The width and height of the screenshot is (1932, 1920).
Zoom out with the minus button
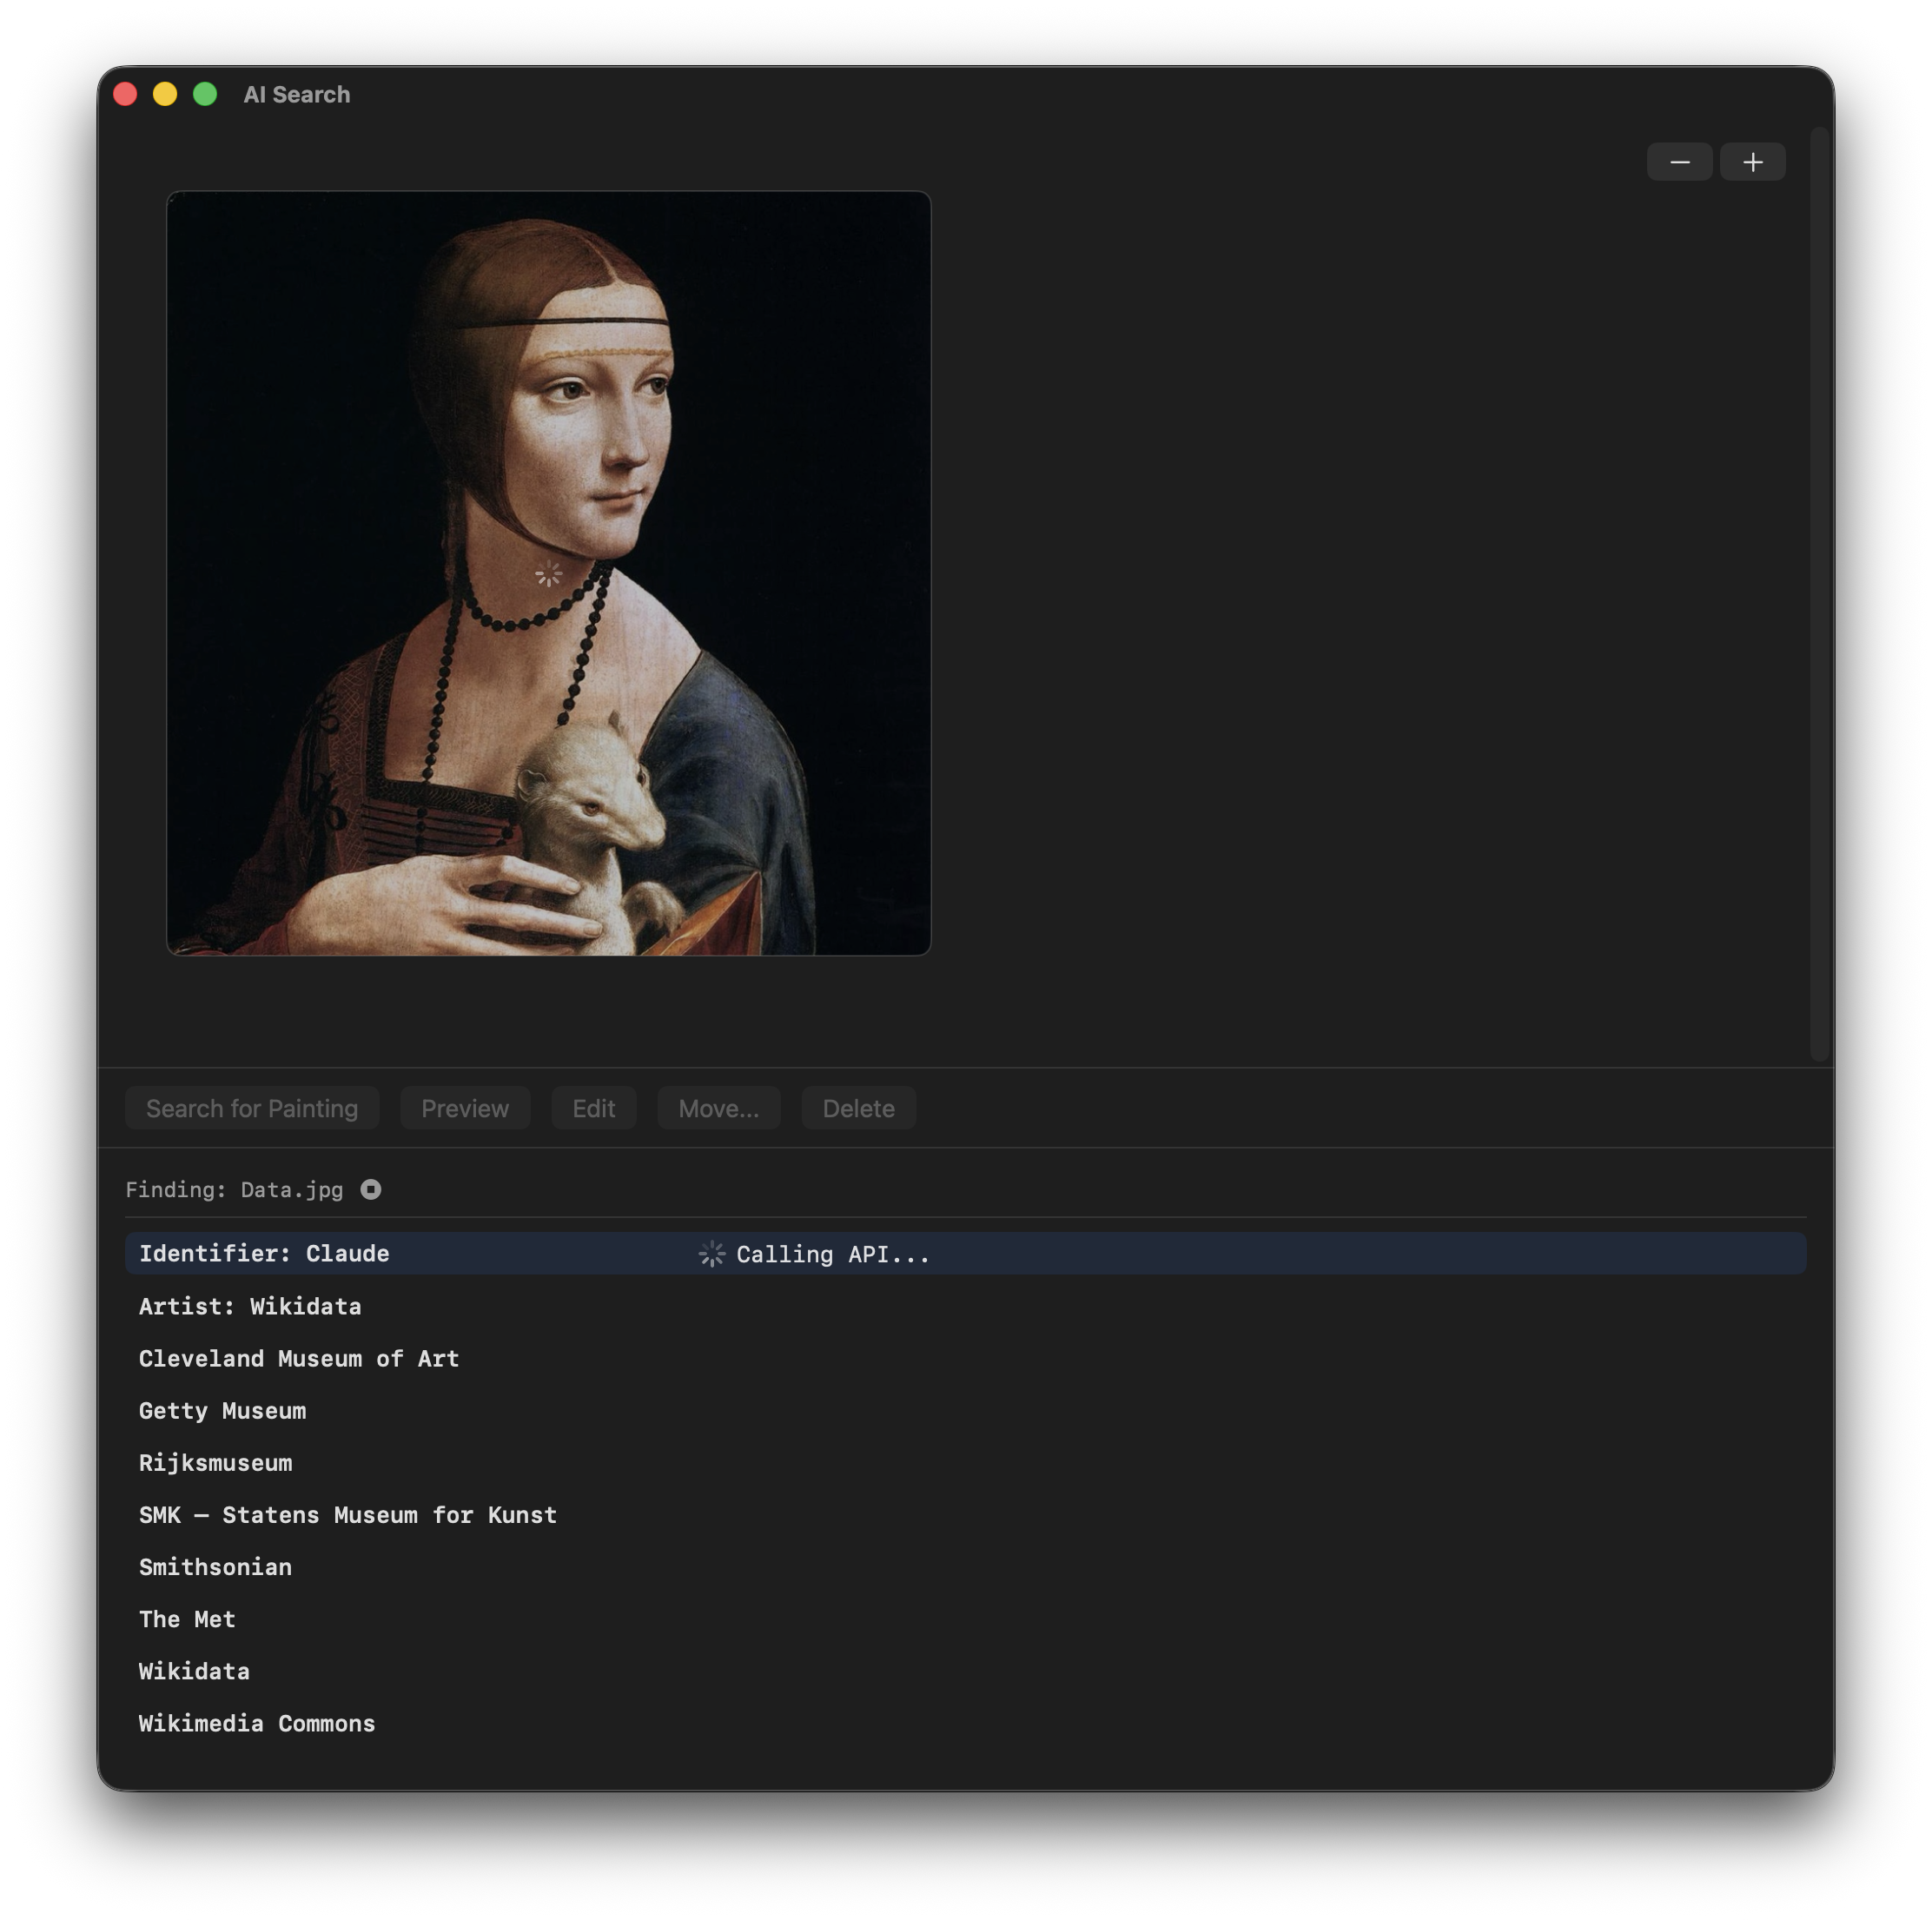pos(1679,162)
